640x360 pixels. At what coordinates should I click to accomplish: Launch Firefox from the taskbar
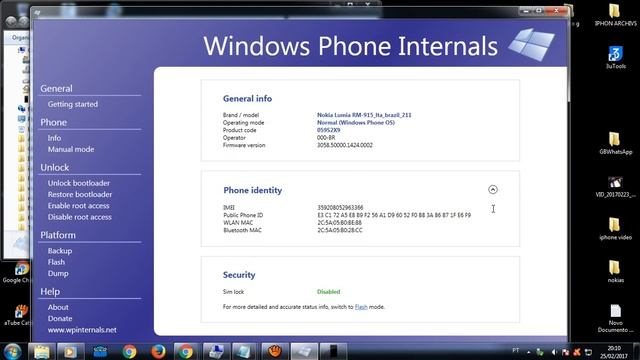coord(158,351)
